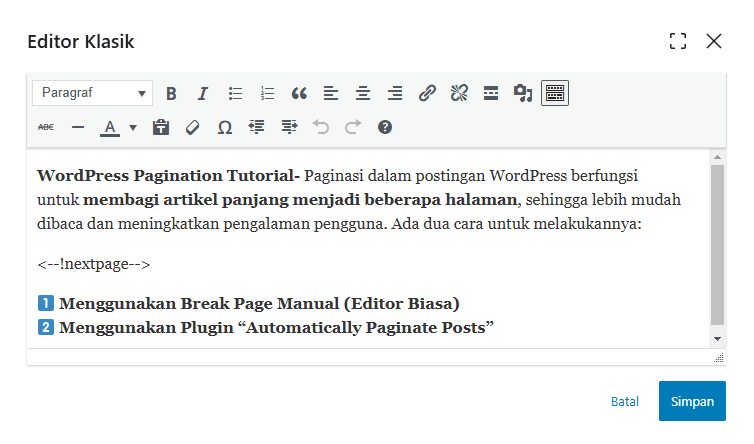
Task: Redo the last edit
Action: [352, 127]
